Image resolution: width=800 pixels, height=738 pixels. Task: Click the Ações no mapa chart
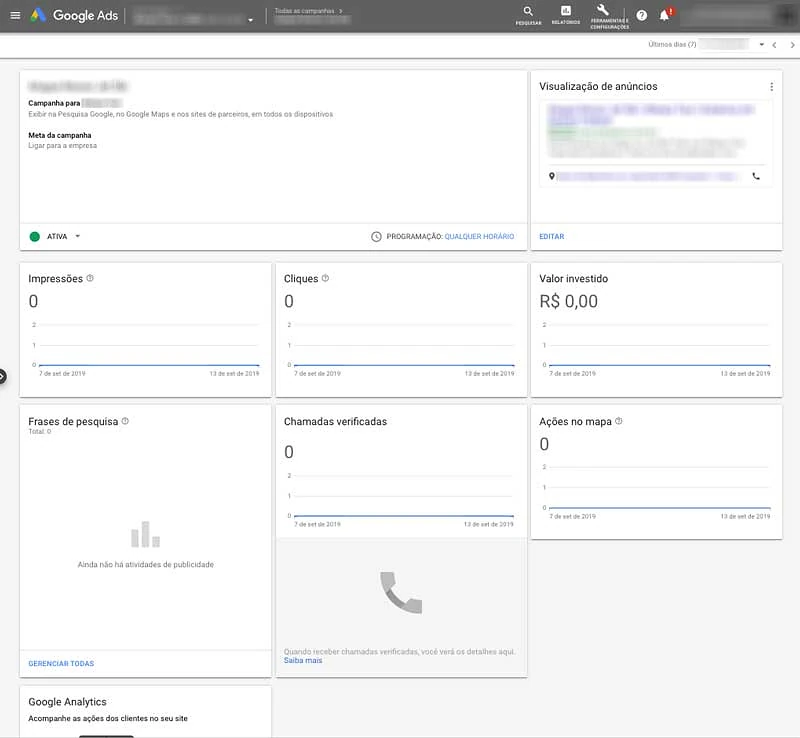(x=656, y=492)
